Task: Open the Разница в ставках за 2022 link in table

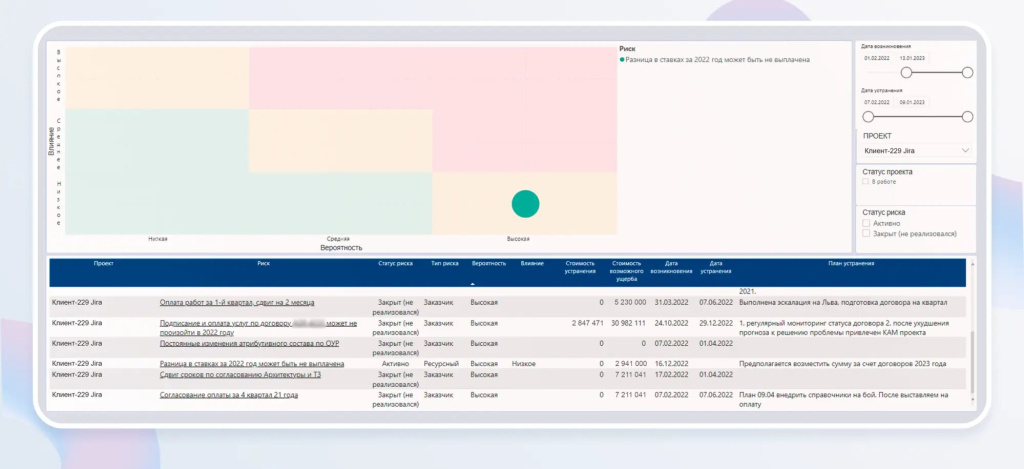Action: pyautogui.click(x=252, y=364)
